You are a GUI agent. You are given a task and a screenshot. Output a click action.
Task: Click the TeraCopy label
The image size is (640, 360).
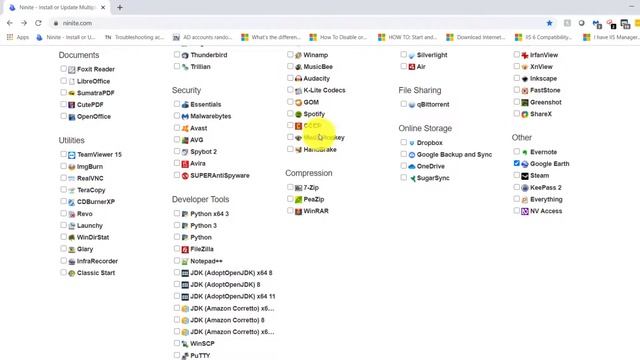(91, 190)
